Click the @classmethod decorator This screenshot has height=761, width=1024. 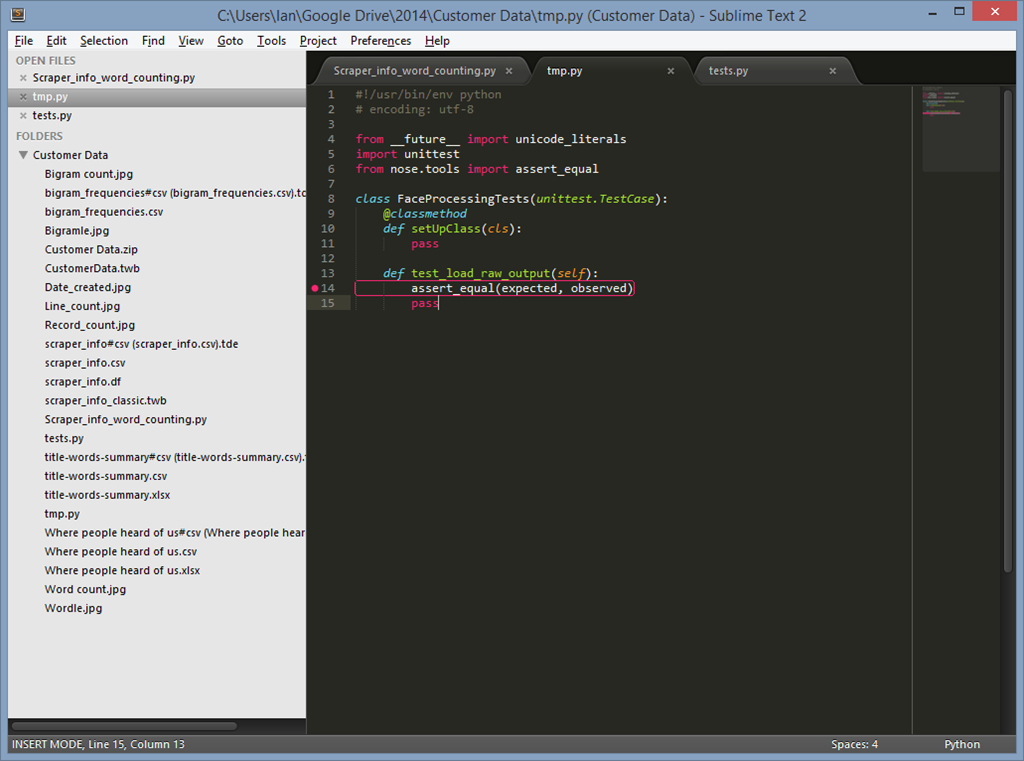click(x=425, y=214)
